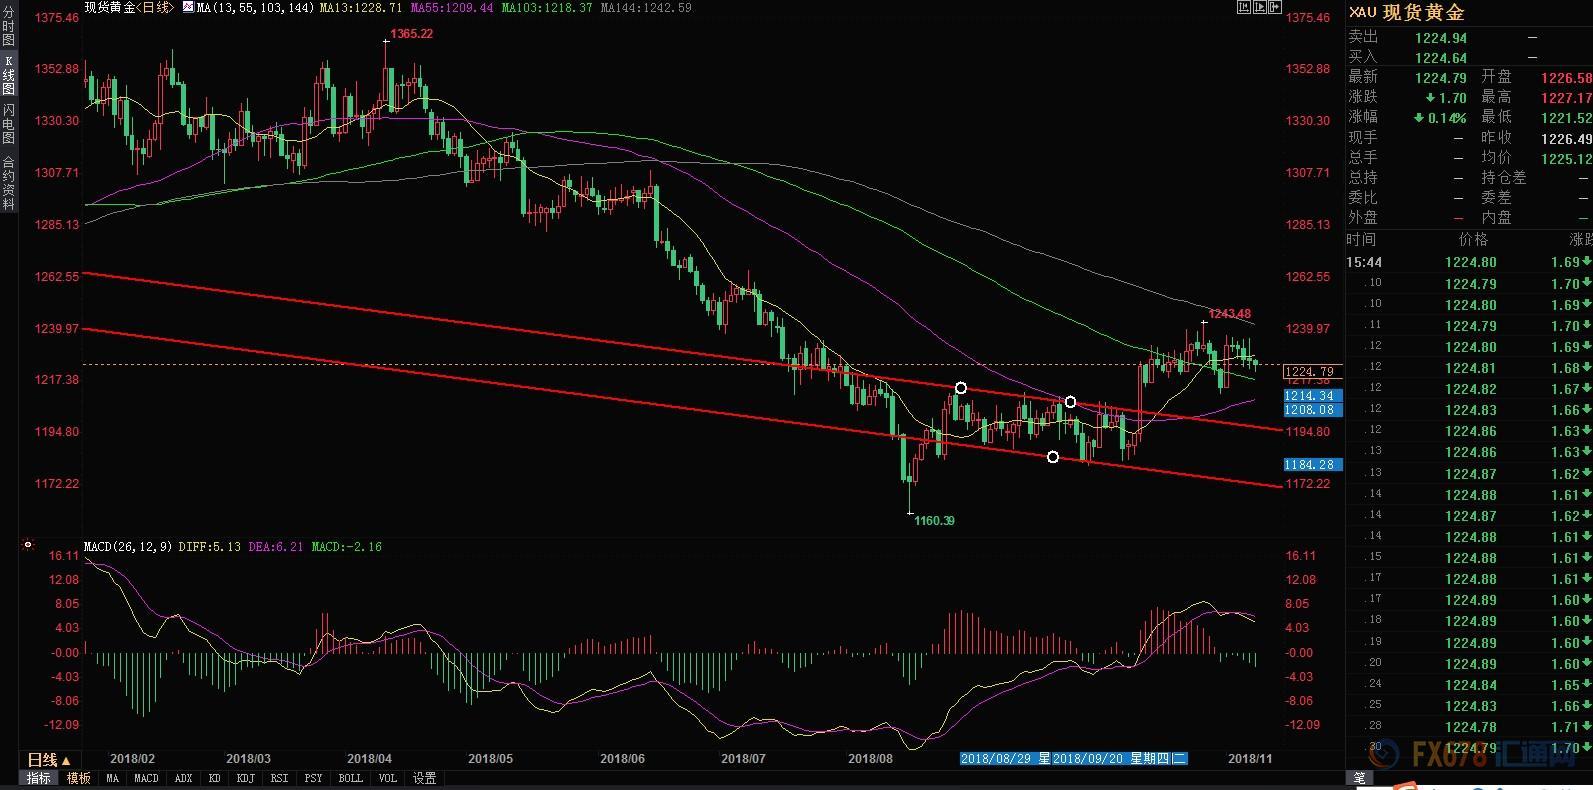The width and height of the screenshot is (1593, 790).
Task: Select the RSI indicator button
Action: [x=279, y=778]
